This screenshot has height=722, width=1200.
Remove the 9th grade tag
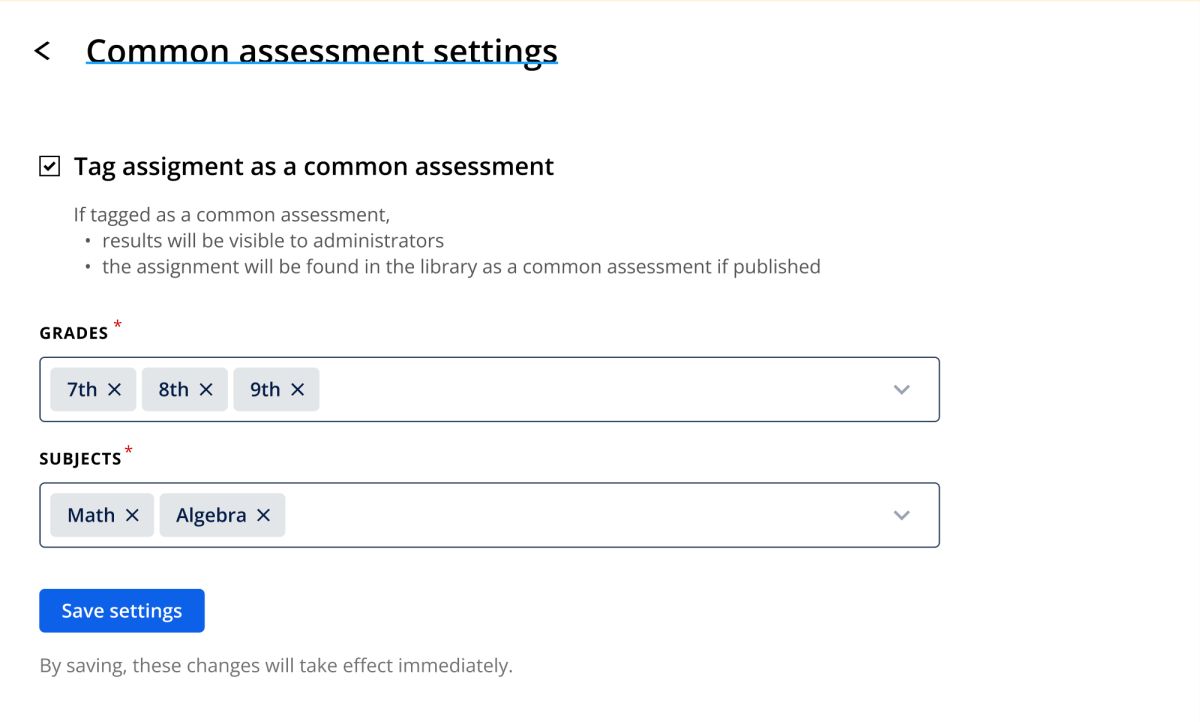(x=297, y=390)
